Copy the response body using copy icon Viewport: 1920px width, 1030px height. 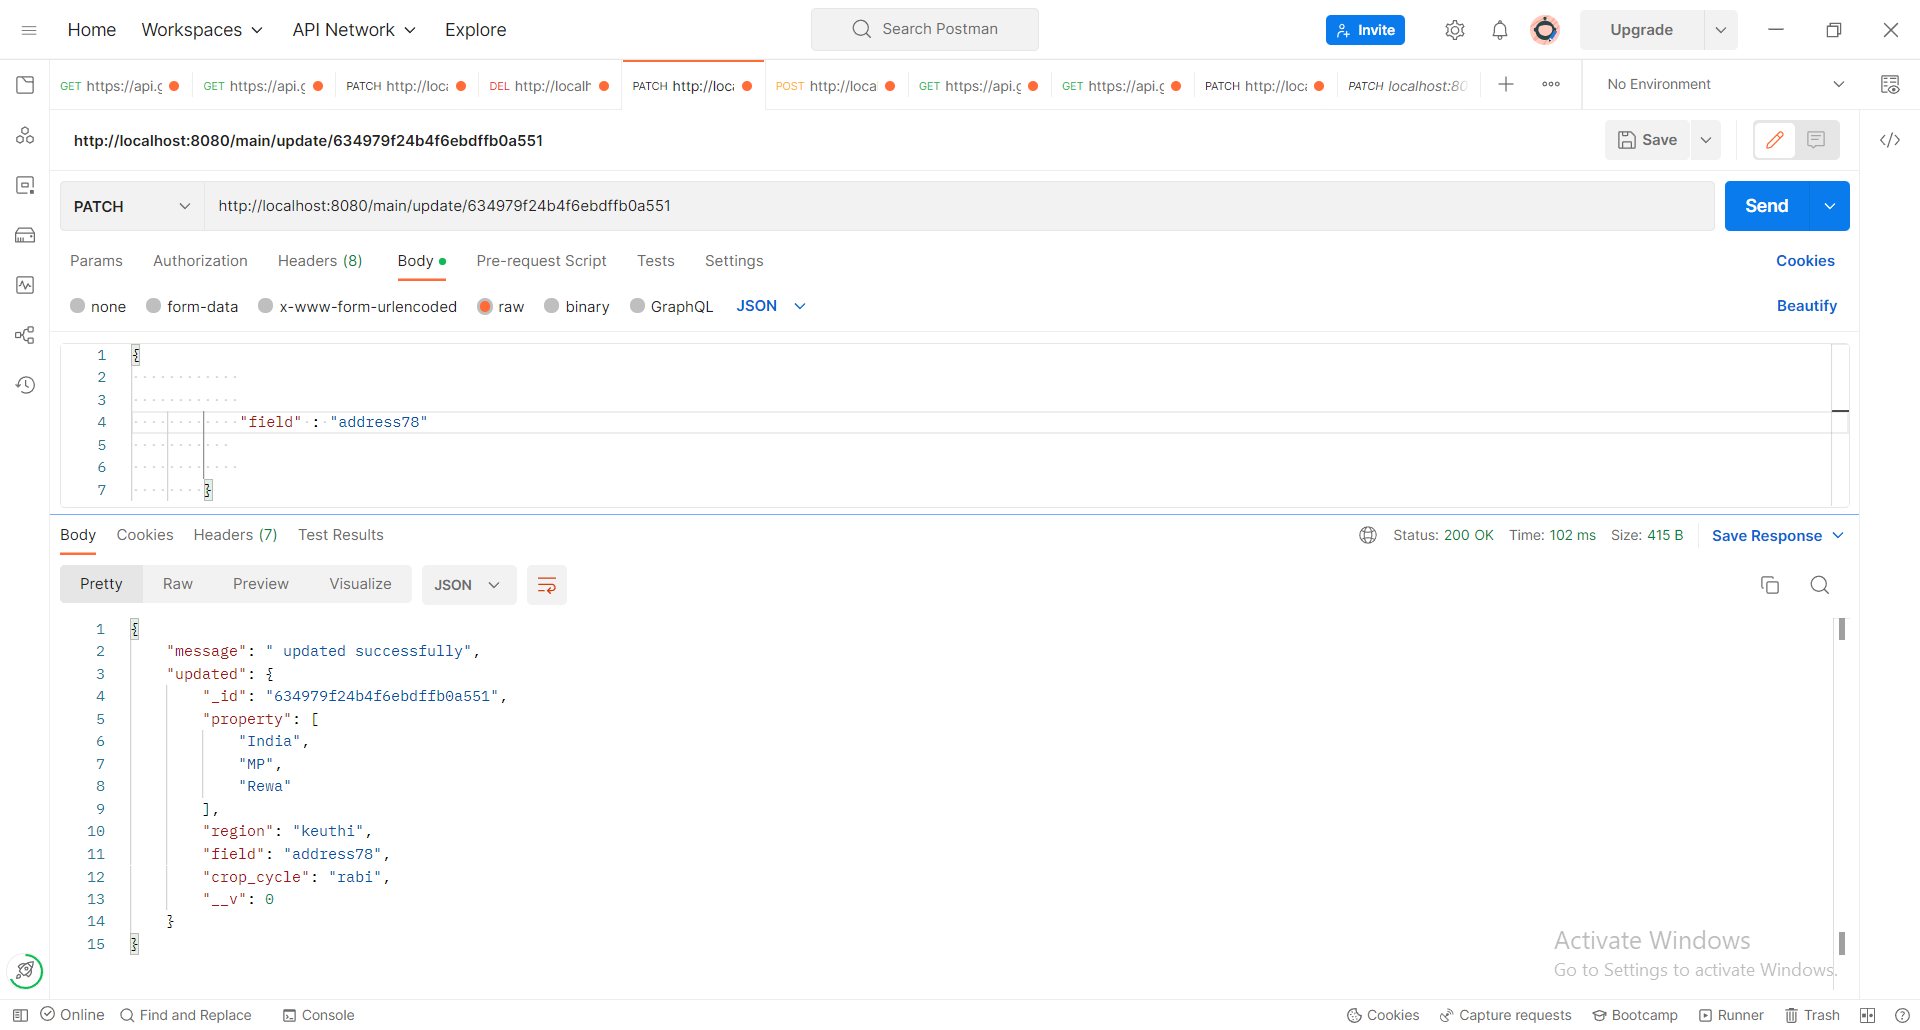pos(1770,585)
